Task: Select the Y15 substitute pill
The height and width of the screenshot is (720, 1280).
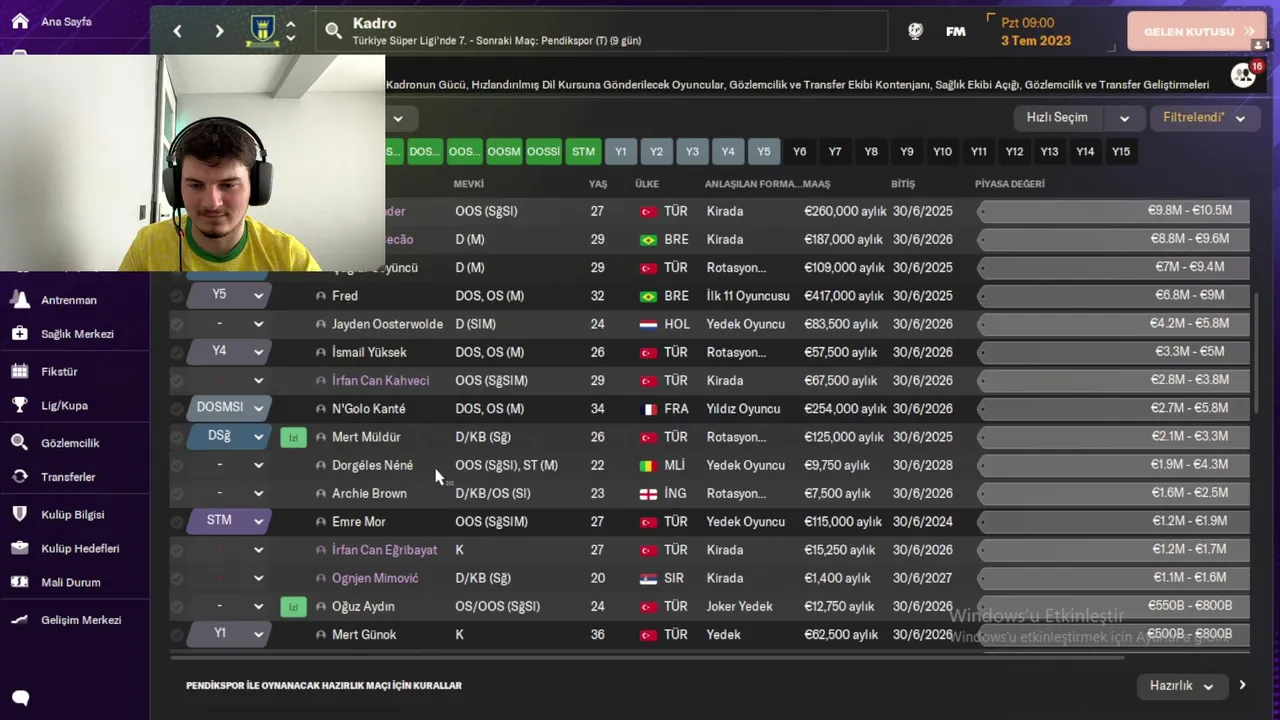Action: [1121, 152]
